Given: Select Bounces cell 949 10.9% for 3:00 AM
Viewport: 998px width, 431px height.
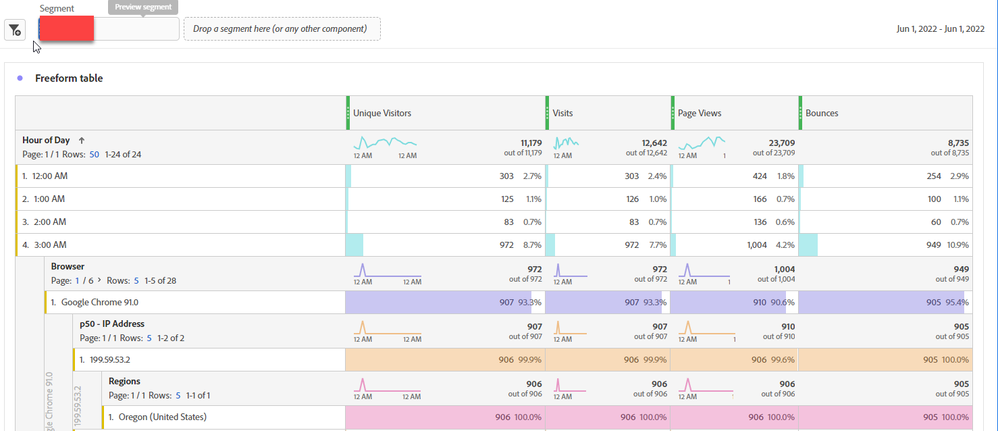Looking at the screenshot, I should coord(885,244).
